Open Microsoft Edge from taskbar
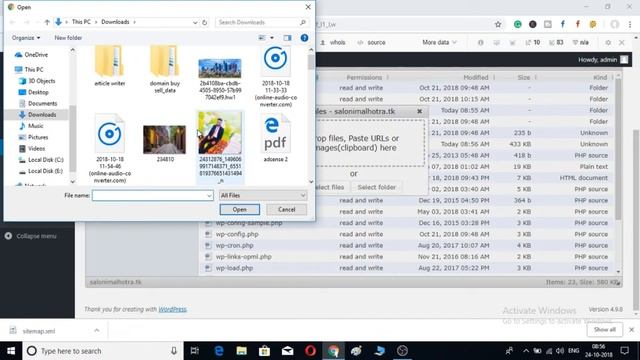Viewport: 640px width, 360px height. [x=219, y=351]
